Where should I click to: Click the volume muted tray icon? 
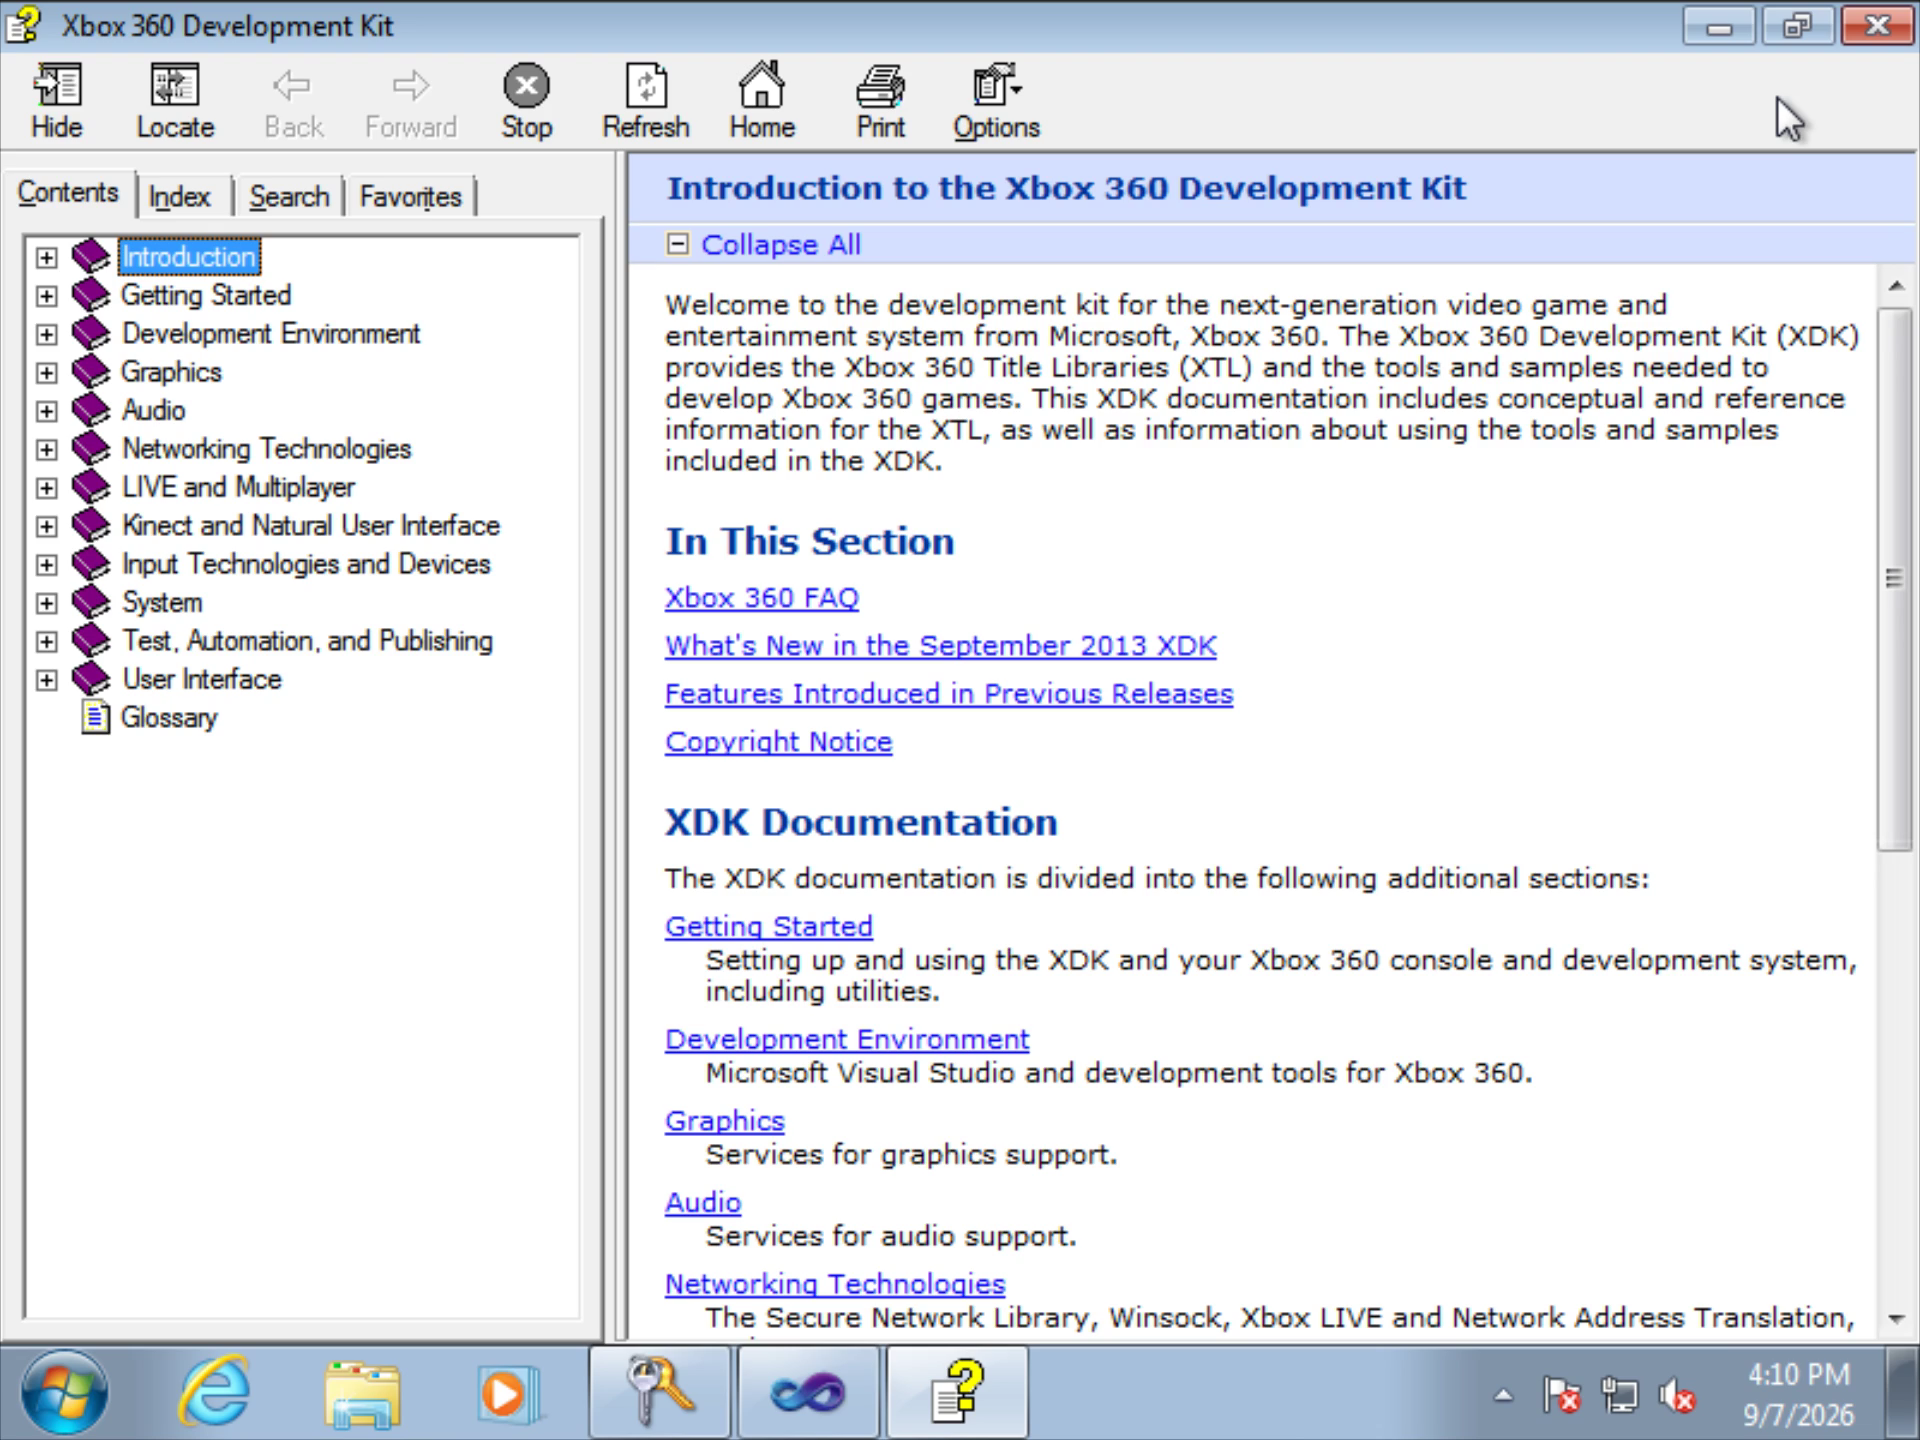coord(1677,1395)
